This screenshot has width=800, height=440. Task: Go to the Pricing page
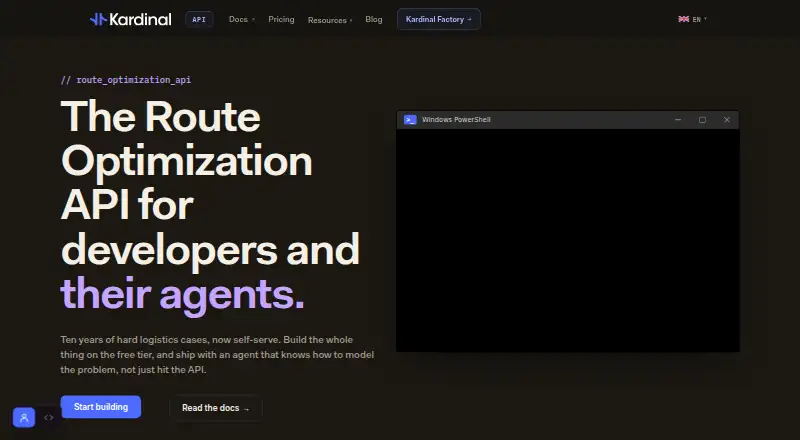(x=281, y=19)
